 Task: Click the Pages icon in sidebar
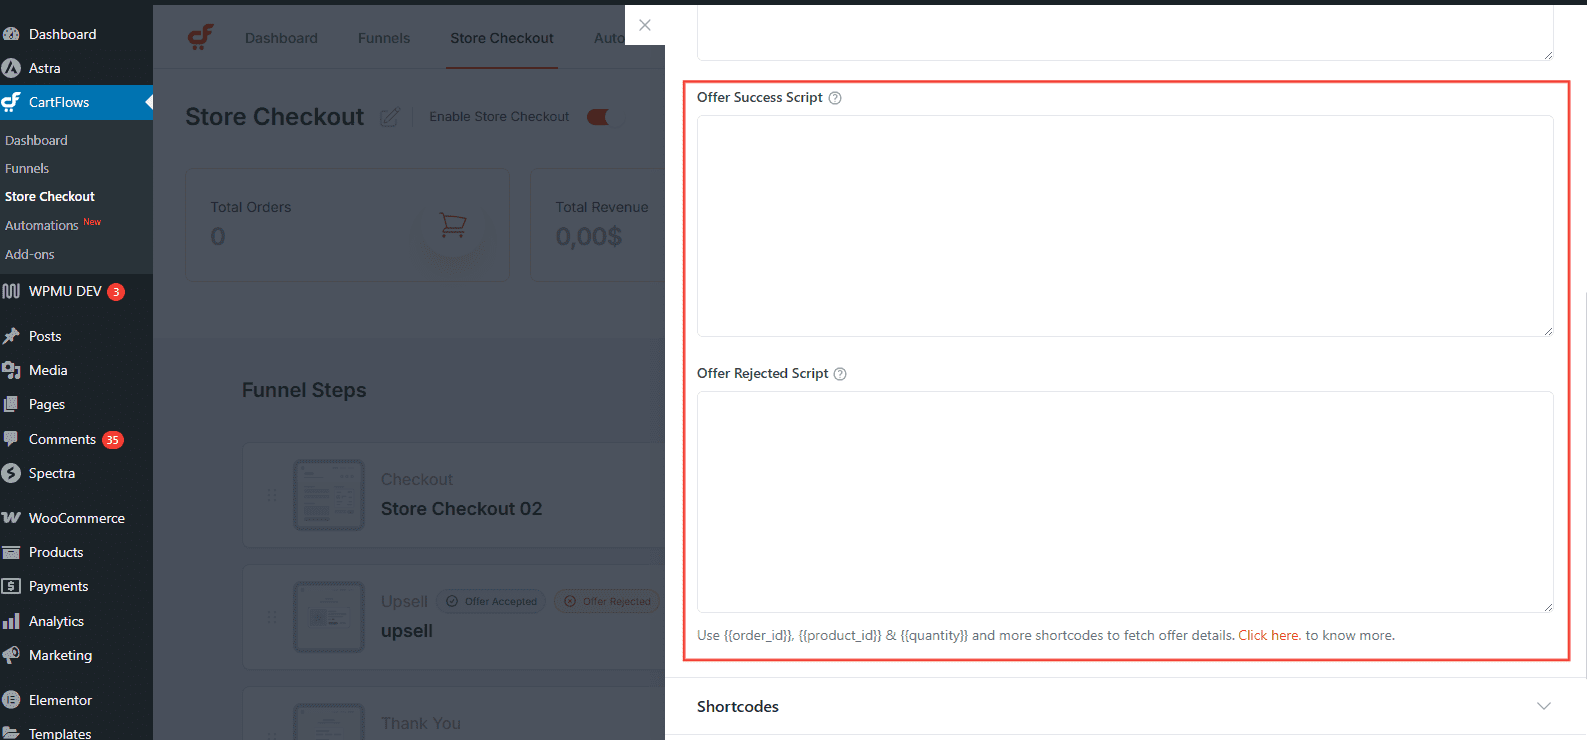point(11,404)
